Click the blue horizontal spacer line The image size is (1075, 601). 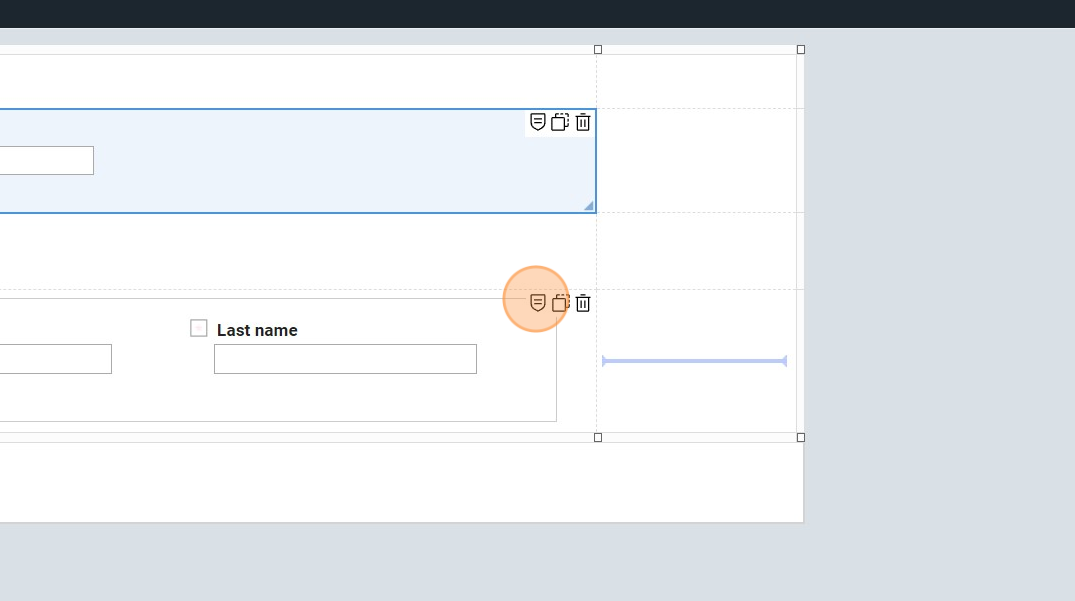click(694, 361)
